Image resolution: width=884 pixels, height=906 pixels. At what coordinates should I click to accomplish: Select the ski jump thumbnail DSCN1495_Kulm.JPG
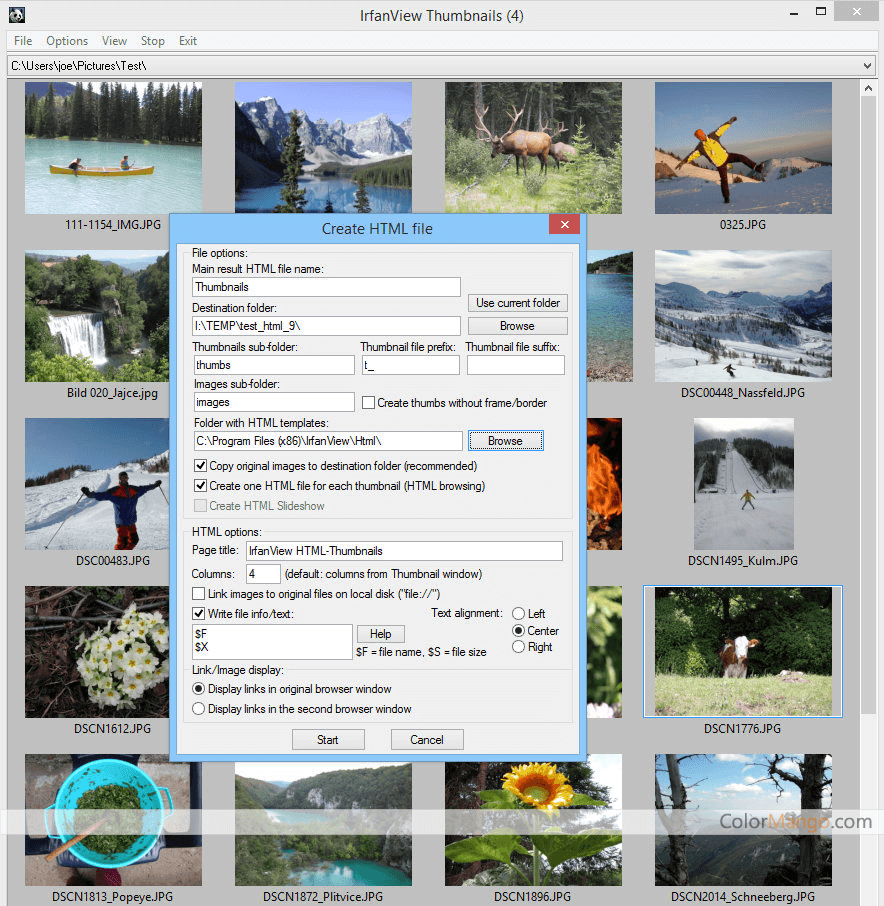[x=742, y=484]
